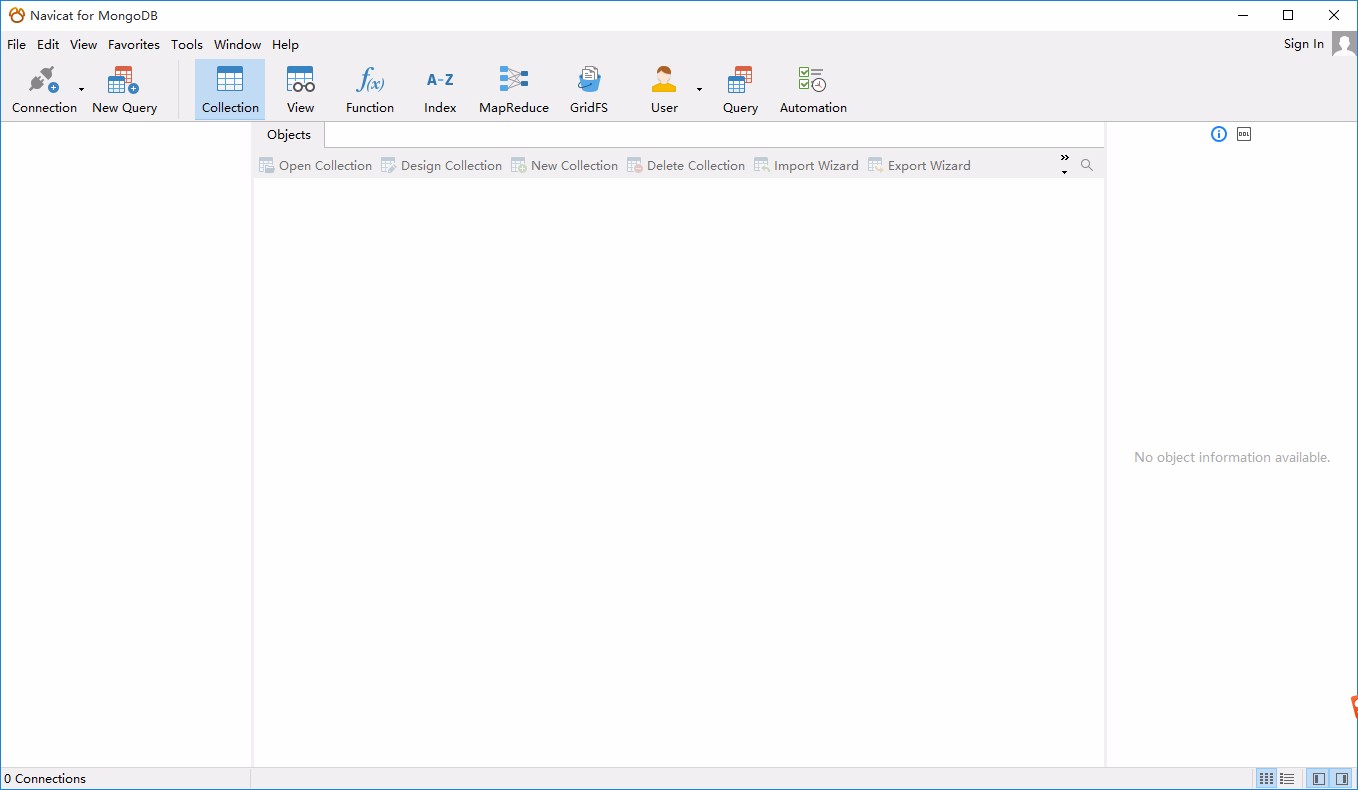This screenshot has width=1358, height=790.
Task: Toggle the right information pane button
Action: (x=1342, y=779)
